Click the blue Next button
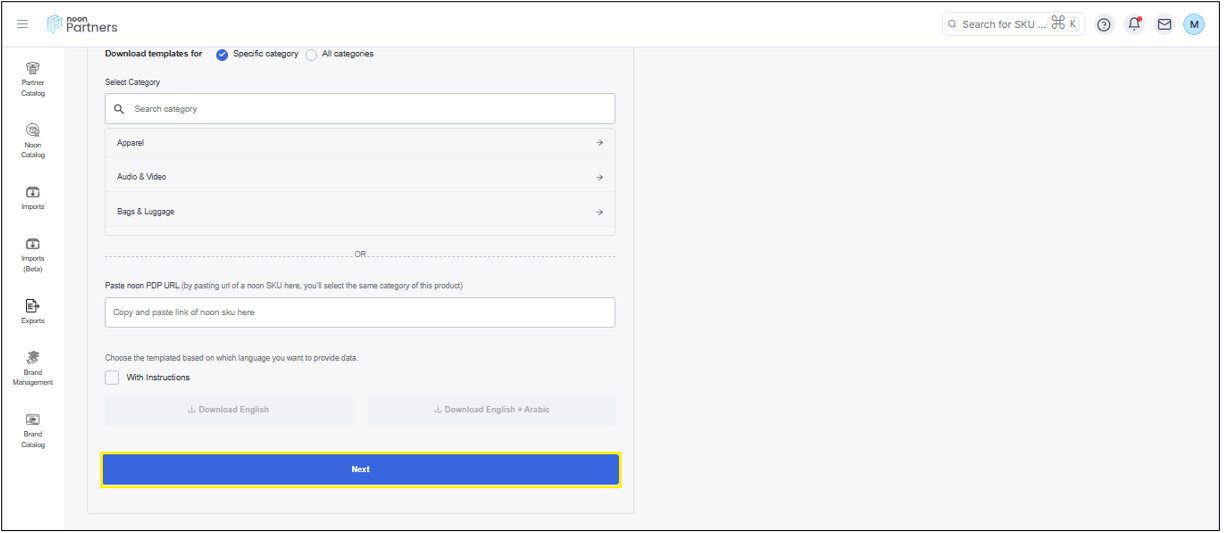 pos(360,469)
